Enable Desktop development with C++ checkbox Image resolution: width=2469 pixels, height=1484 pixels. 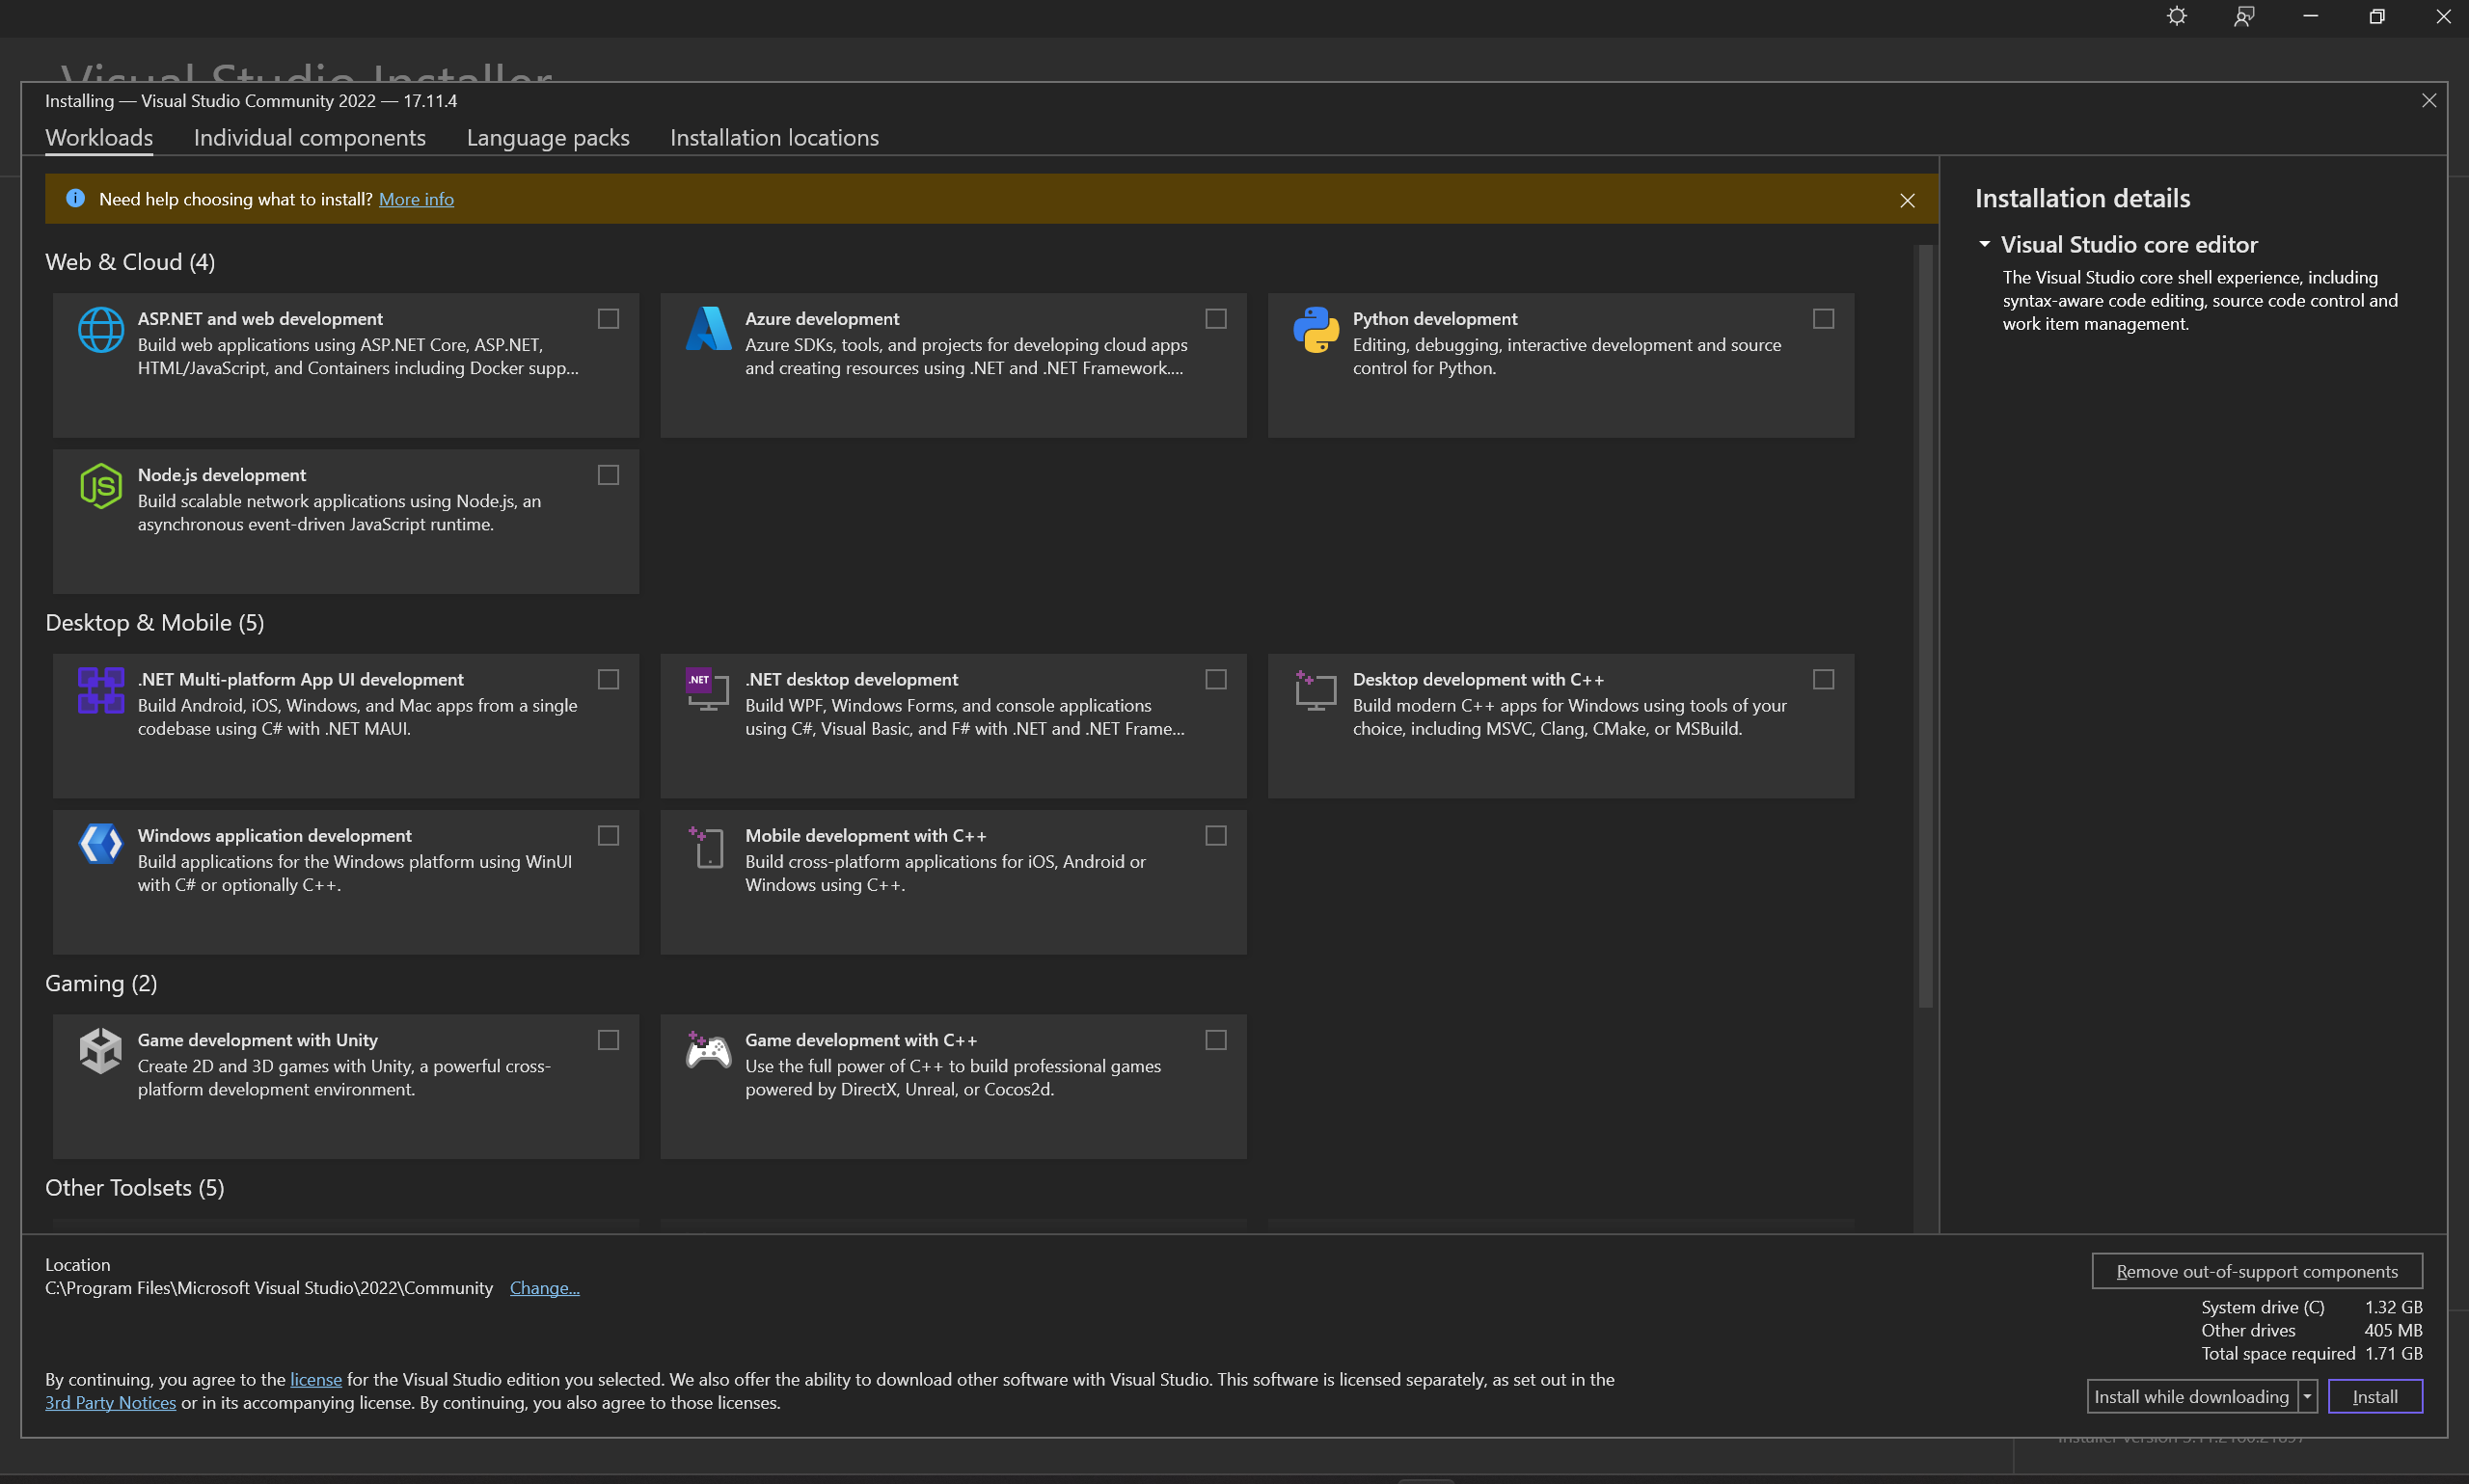click(1823, 680)
